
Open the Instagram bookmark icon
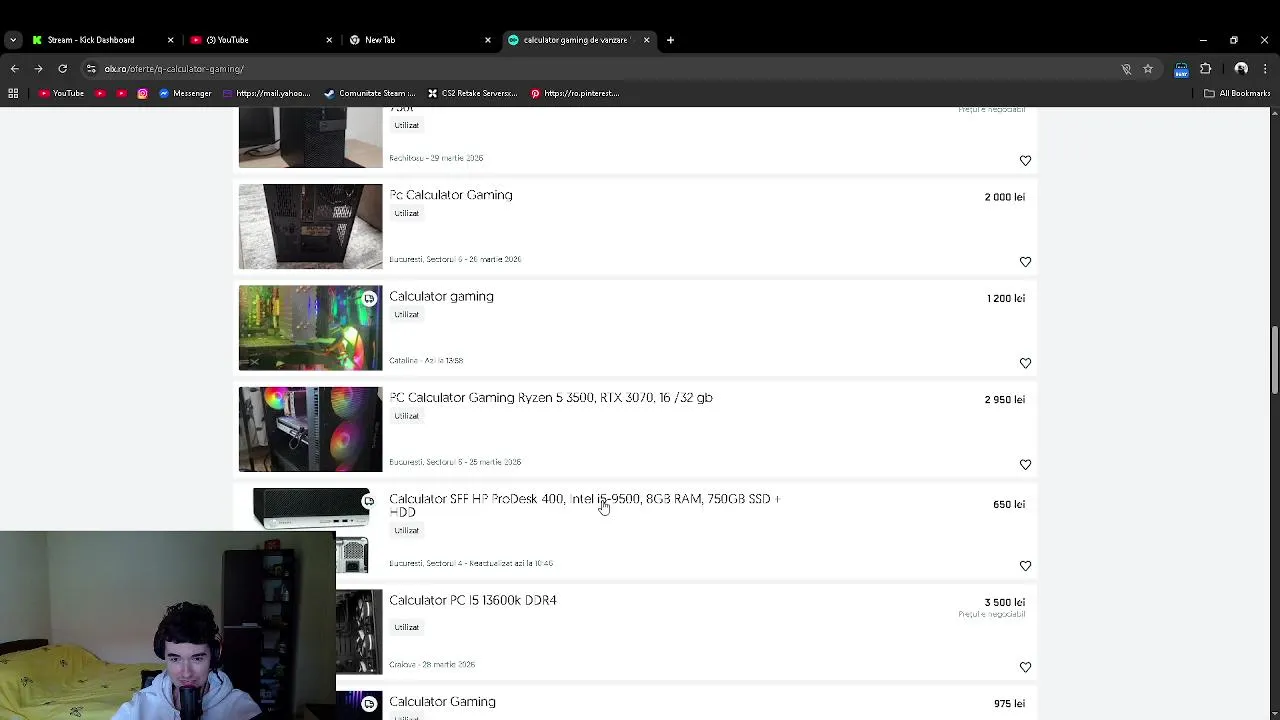(x=143, y=93)
